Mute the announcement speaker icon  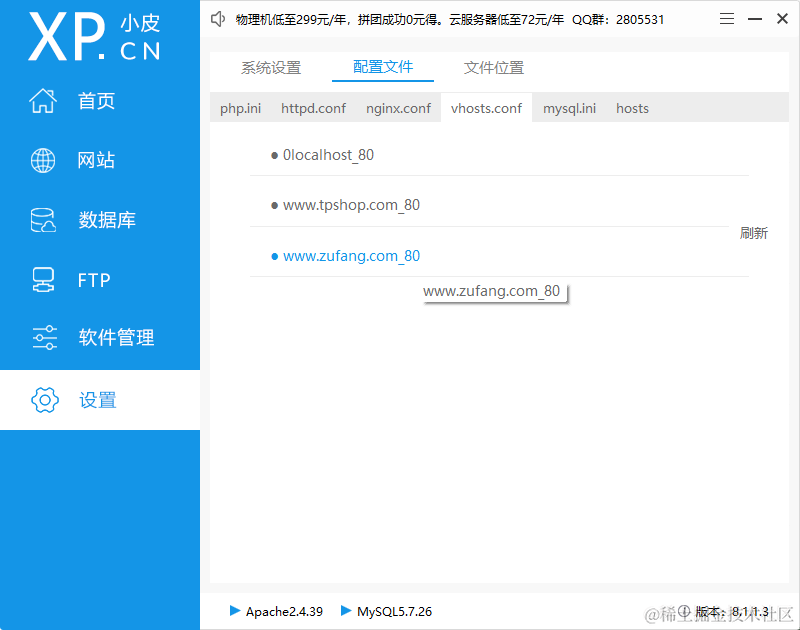(x=218, y=18)
